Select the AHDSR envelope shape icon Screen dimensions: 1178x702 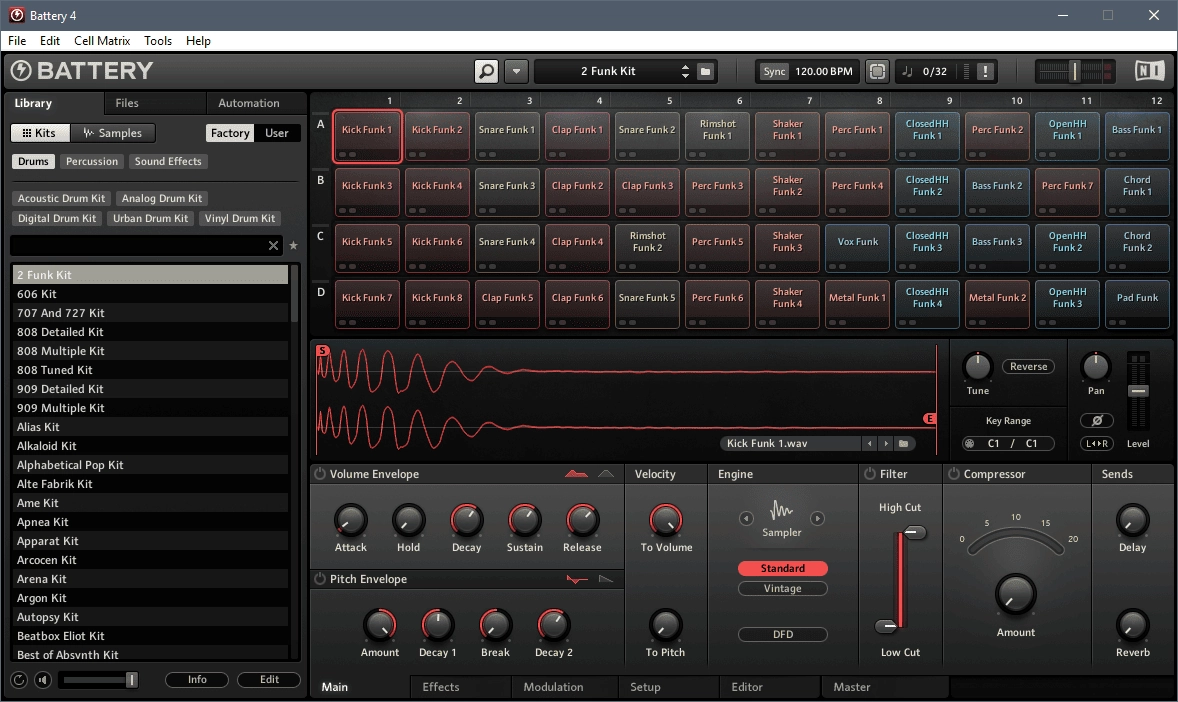coord(576,474)
